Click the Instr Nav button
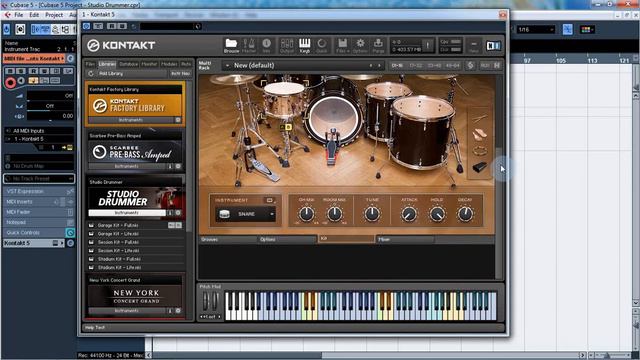 pyautogui.click(x=180, y=73)
